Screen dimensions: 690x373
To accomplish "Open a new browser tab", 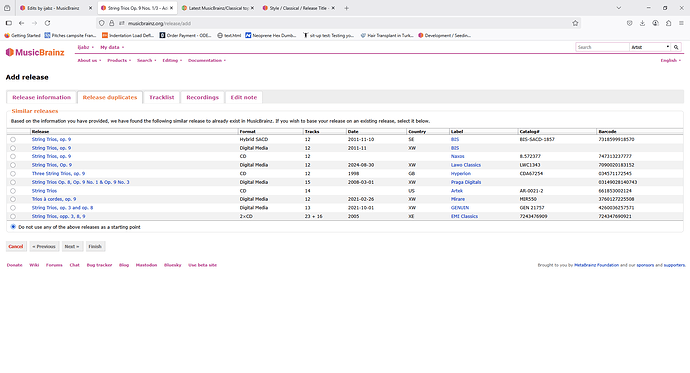I will [346, 8].
